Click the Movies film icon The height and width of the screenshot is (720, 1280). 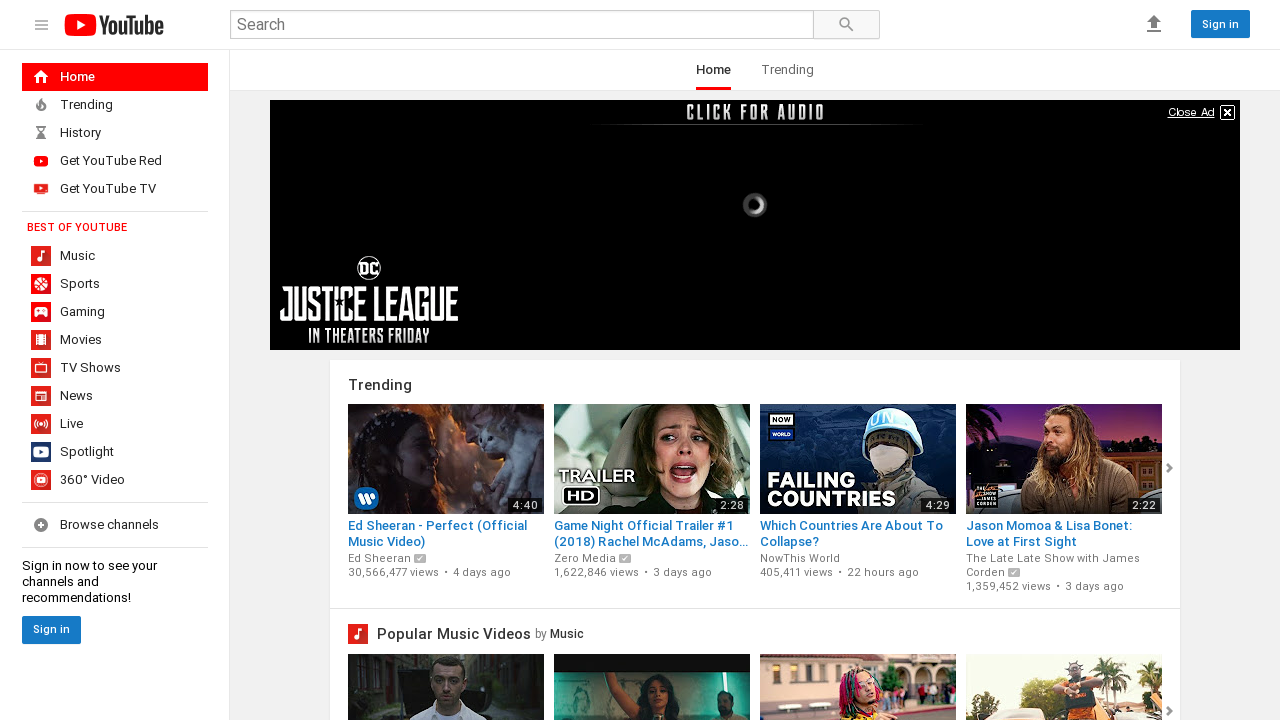click(x=41, y=340)
